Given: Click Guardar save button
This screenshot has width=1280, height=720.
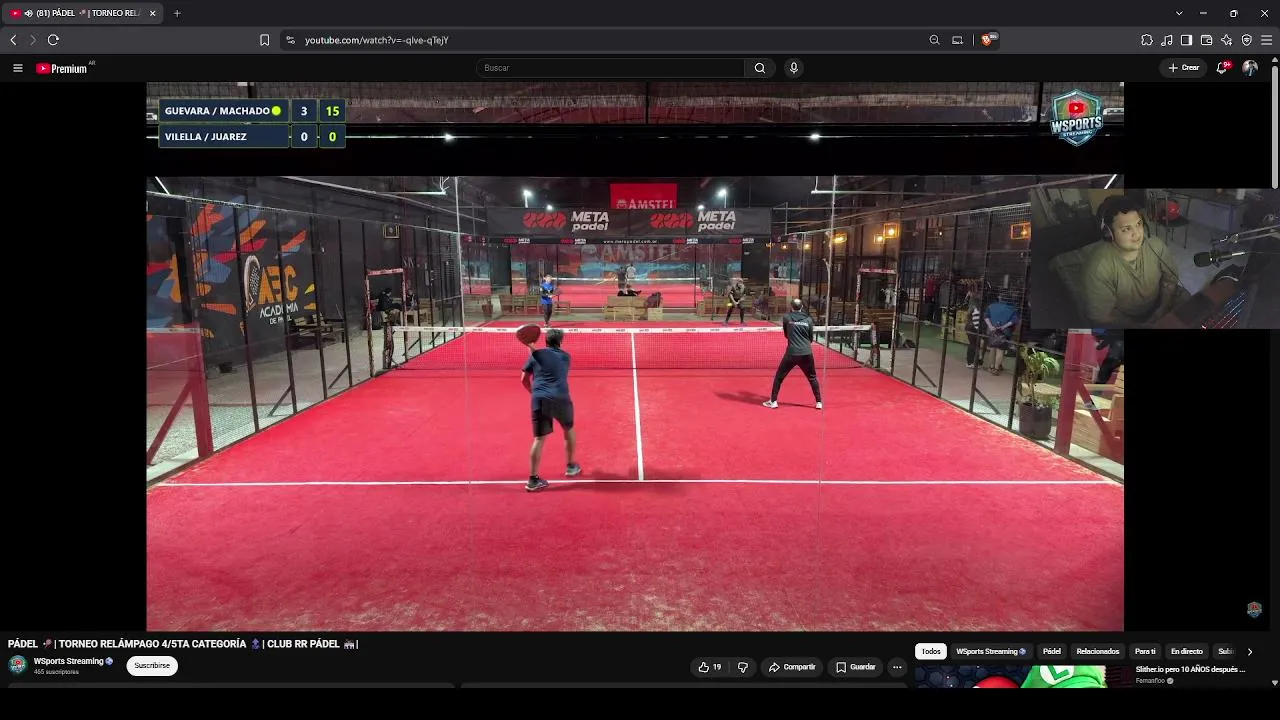Looking at the screenshot, I should [856, 667].
